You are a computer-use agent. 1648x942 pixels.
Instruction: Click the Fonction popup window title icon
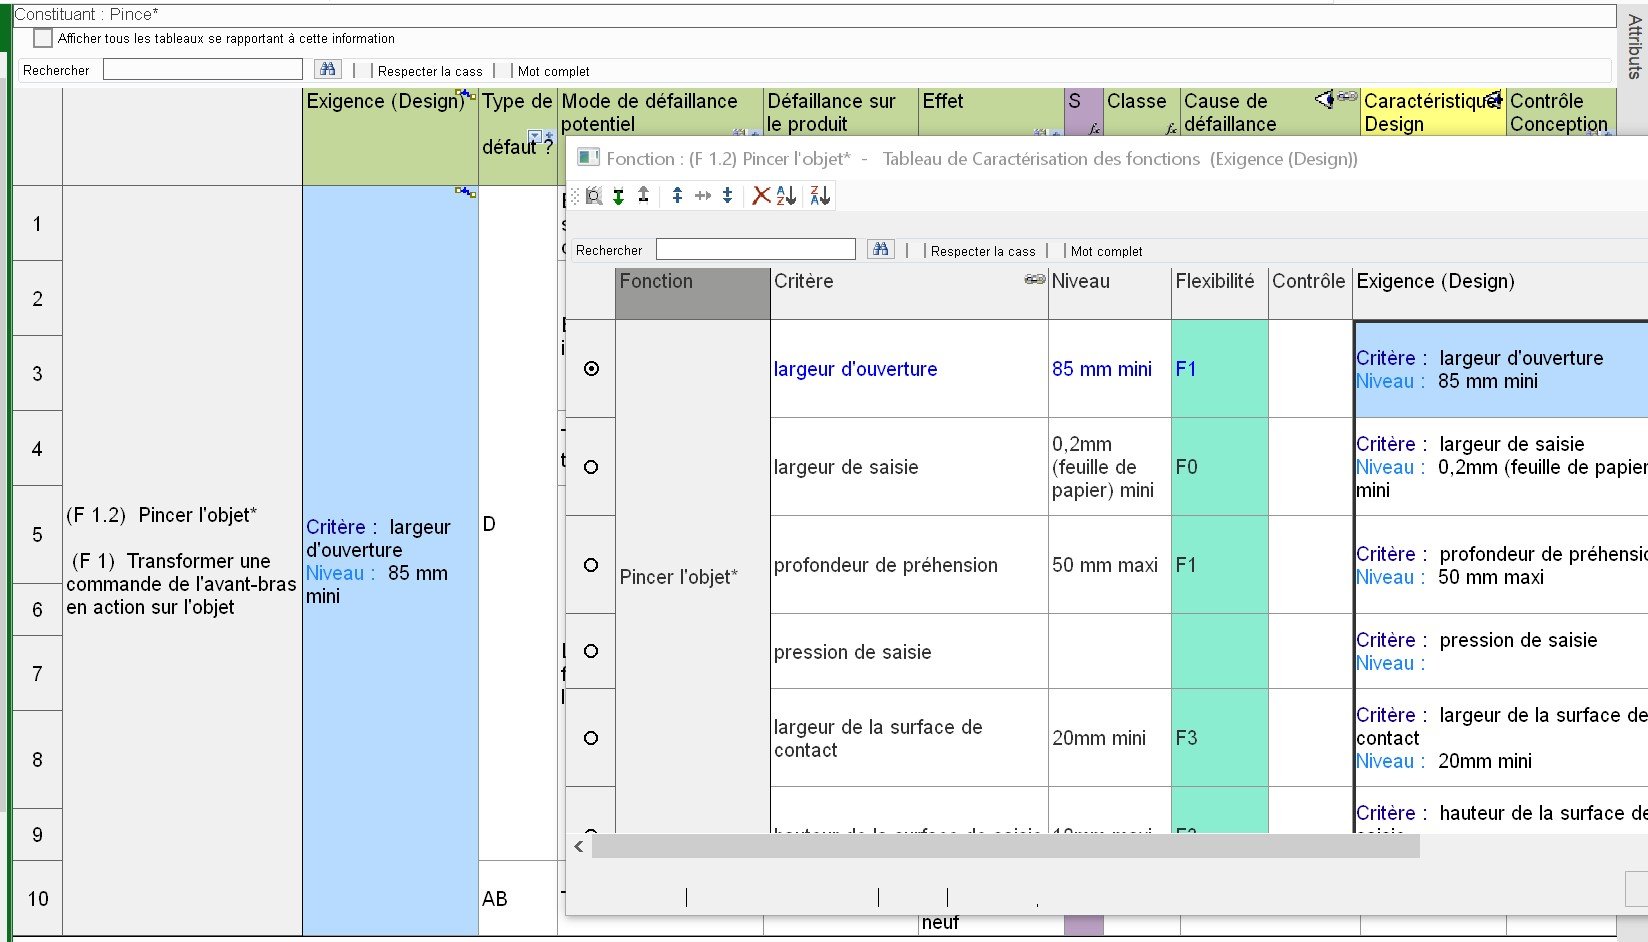(x=589, y=158)
